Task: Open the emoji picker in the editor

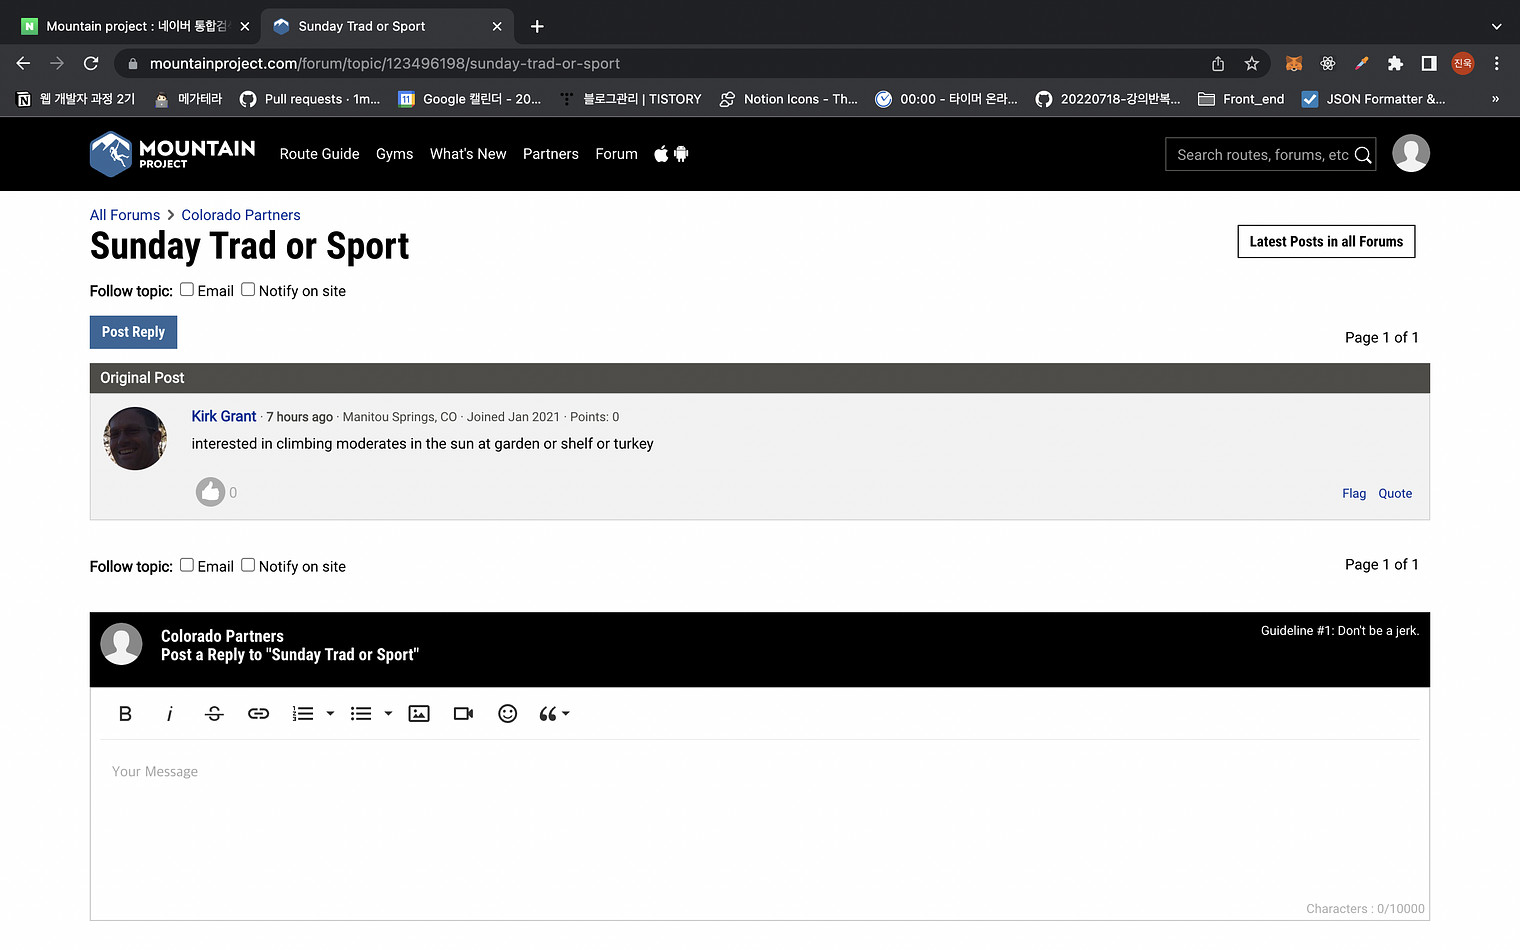Action: coord(508,714)
